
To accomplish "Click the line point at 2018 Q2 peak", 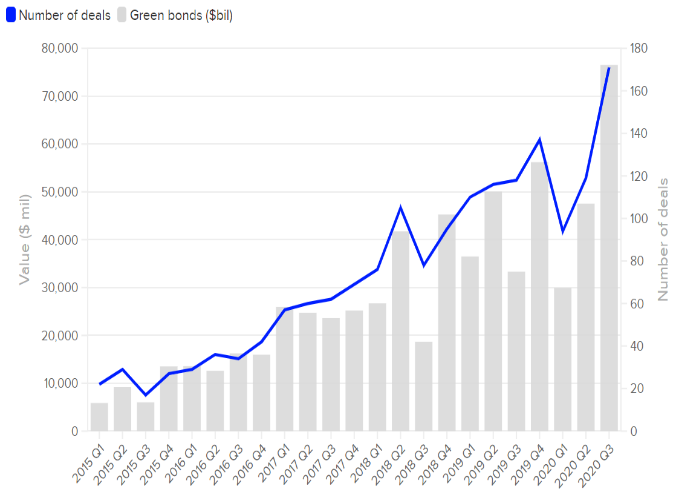I will (400, 208).
